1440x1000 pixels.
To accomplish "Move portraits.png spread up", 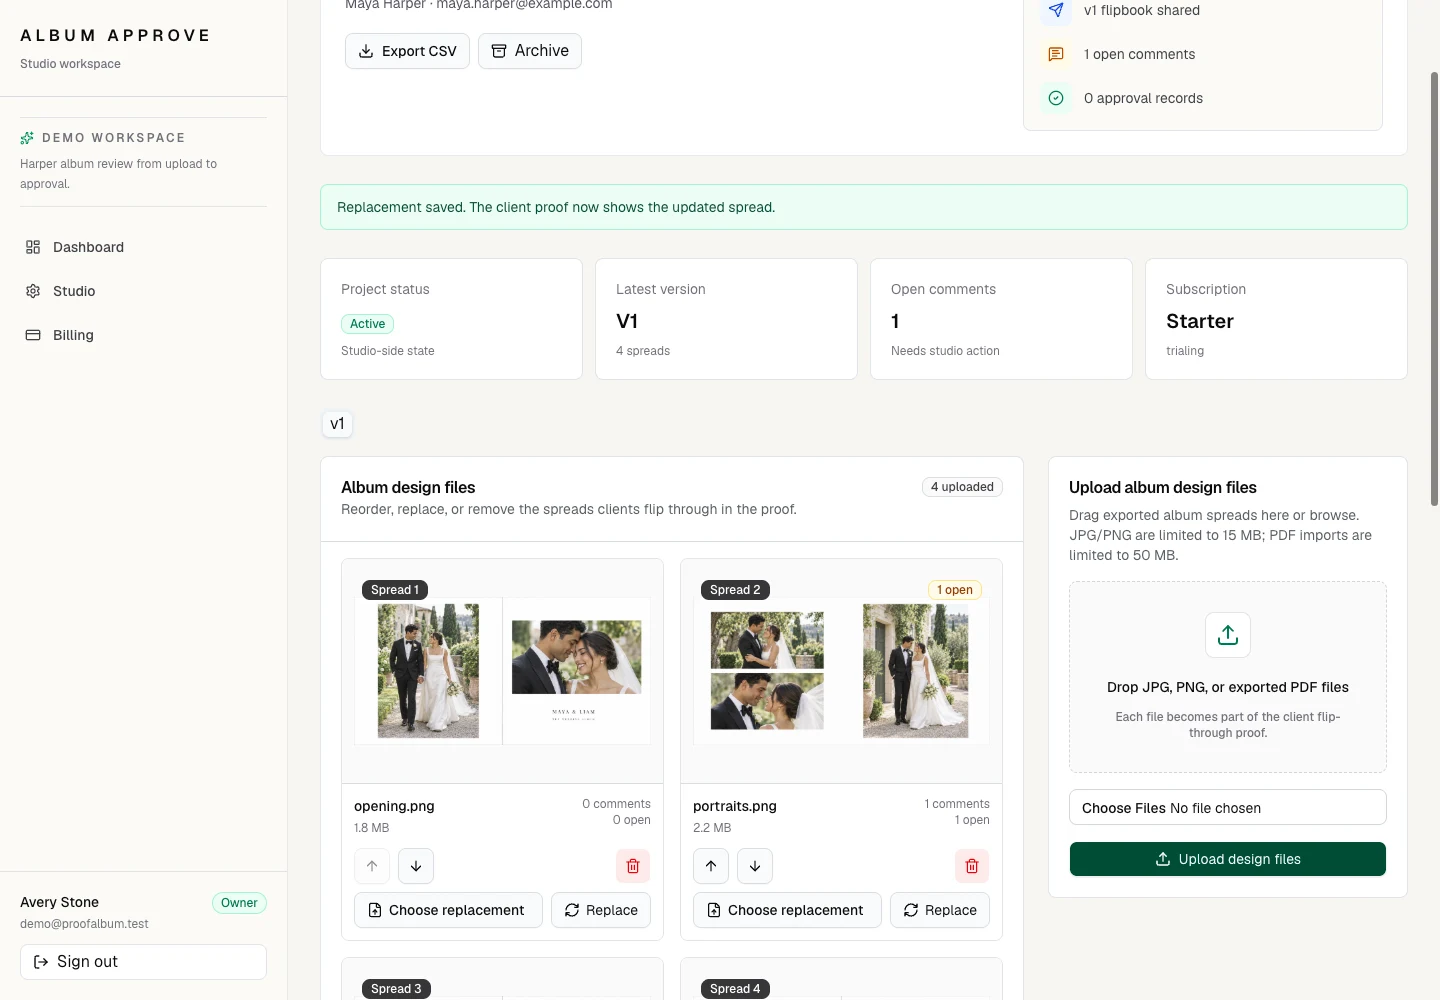I will [x=711, y=866].
